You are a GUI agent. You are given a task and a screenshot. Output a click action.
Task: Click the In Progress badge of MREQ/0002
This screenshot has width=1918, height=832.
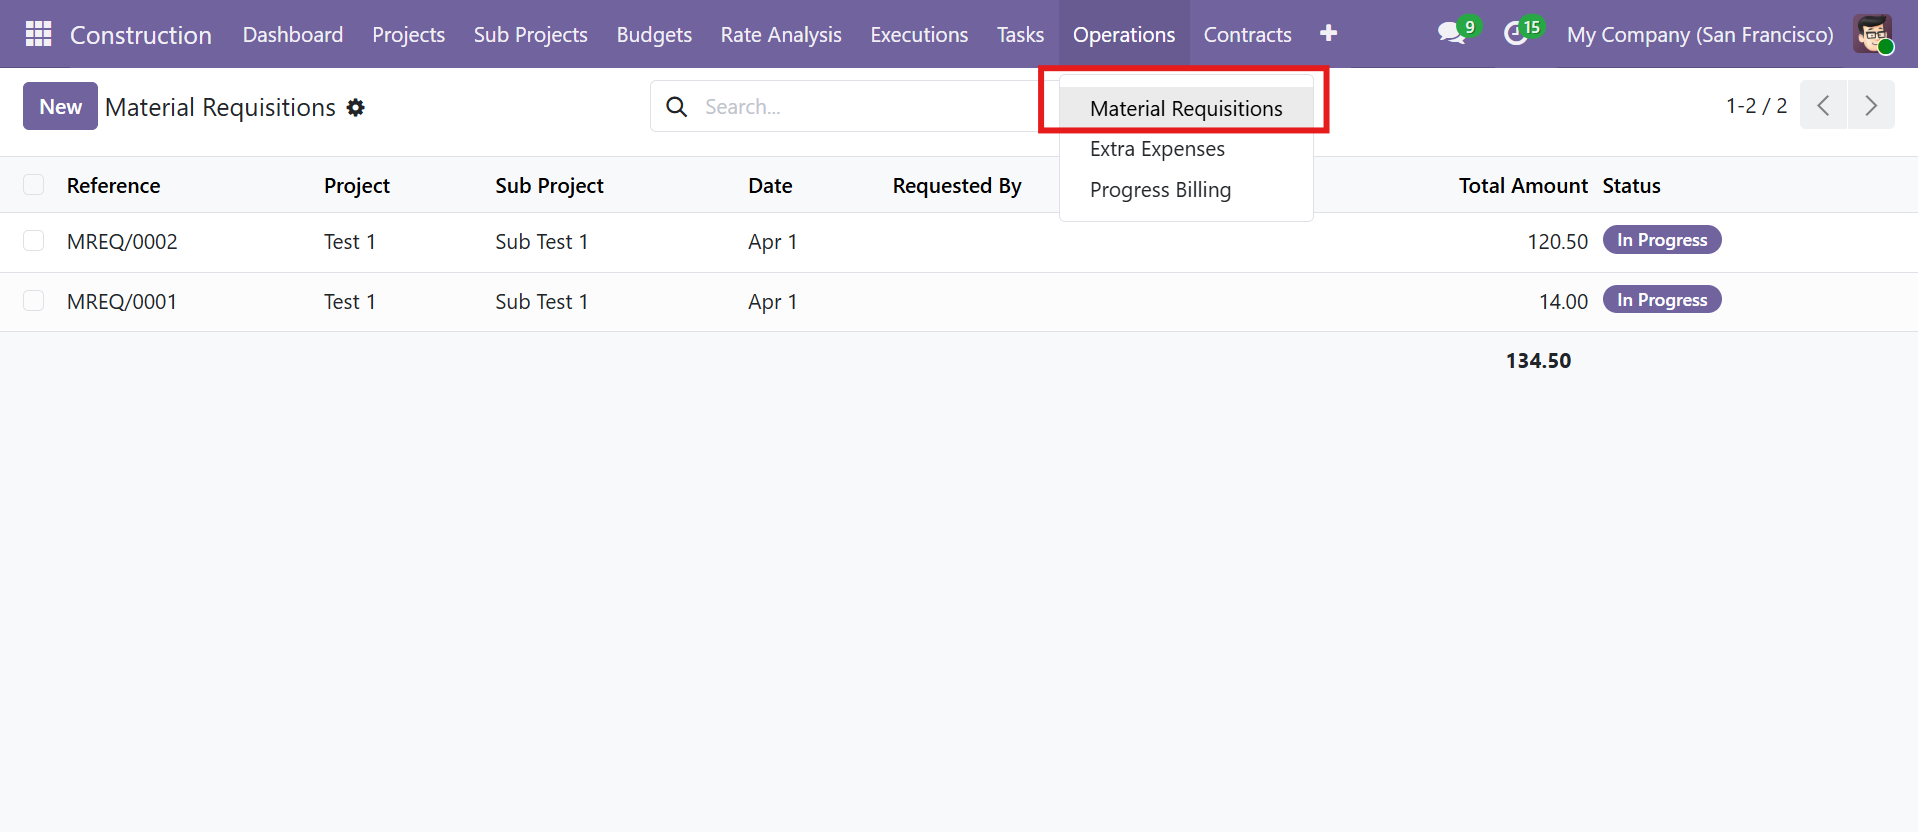coord(1662,240)
